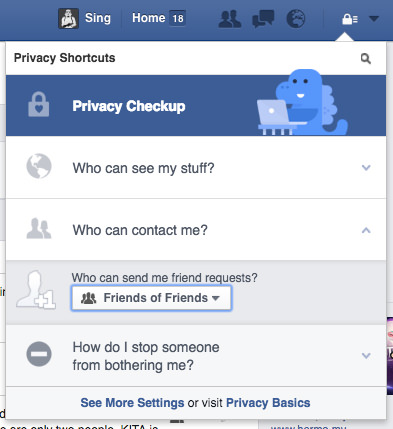
Task: Click the blue dinosaur with laptop illustration
Action: click(x=303, y=103)
